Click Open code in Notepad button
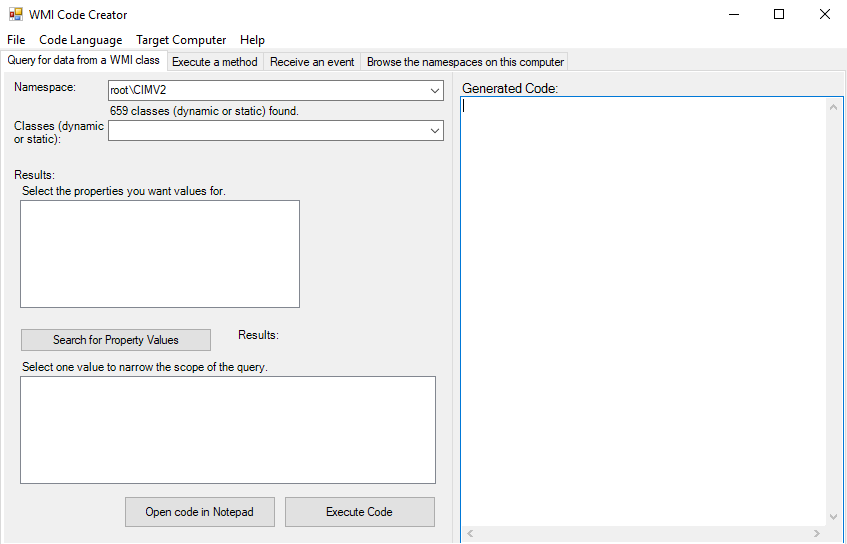The image size is (847, 544). click(199, 512)
